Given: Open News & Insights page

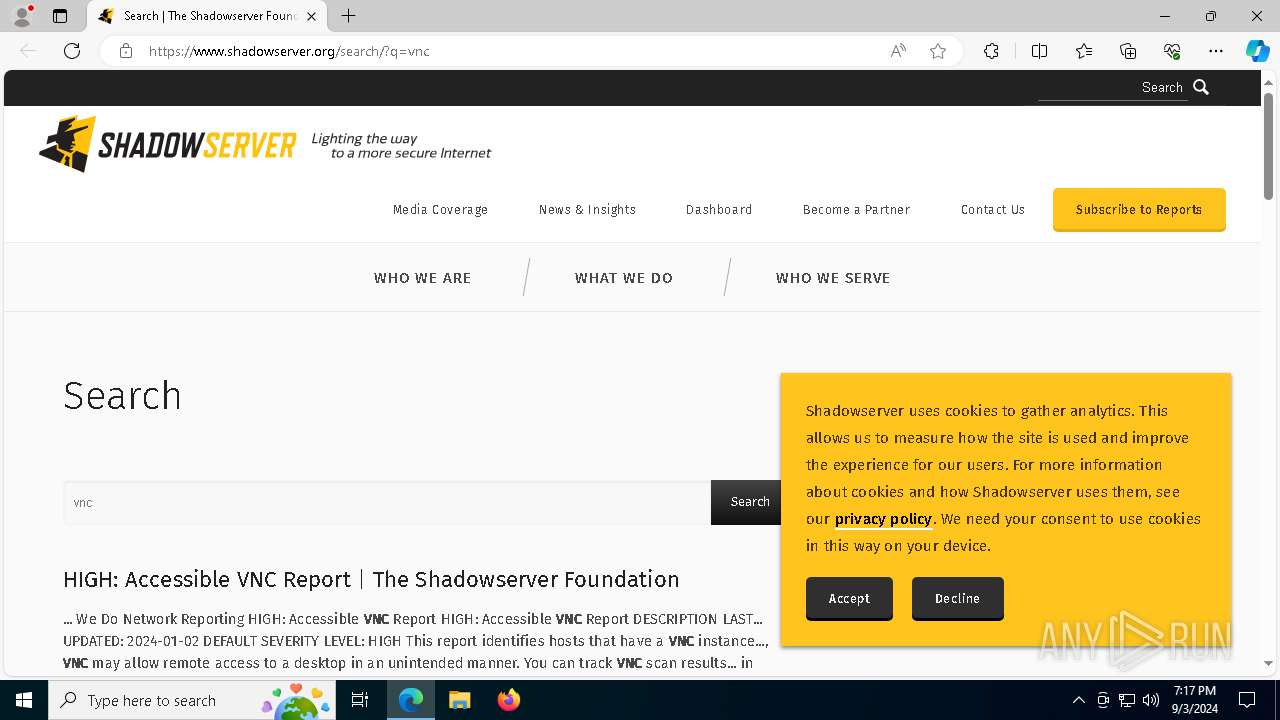Looking at the screenshot, I should point(587,210).
